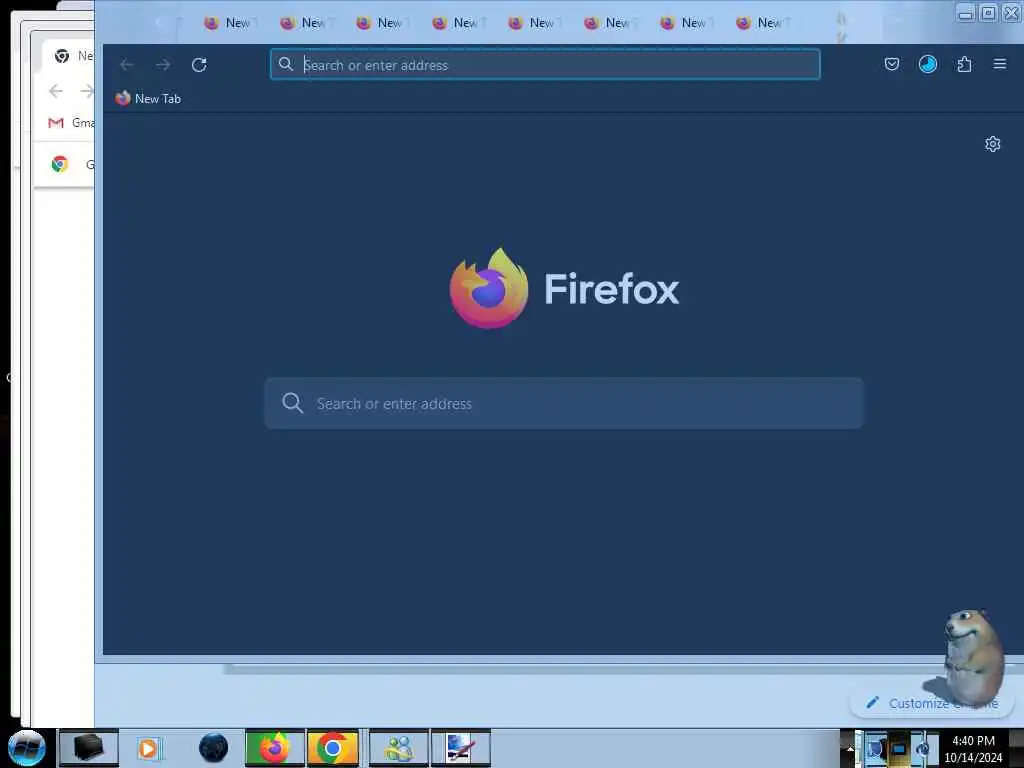The image size is (1024, 768).
Task: Open the taskbar clock showing 4:40 PM
Action: (x=973, y=748)
